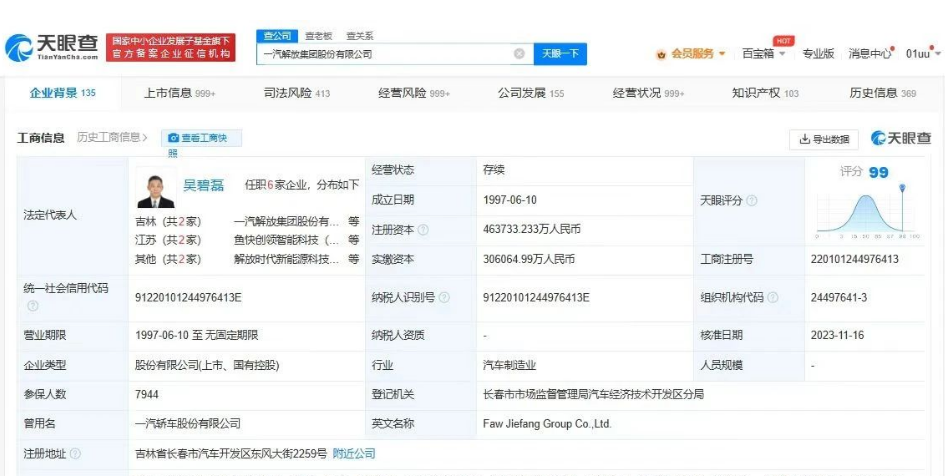This screenshot has height=476, width=945.
Task: Click the 解放时代新能源科技 company link
Action: [286, 259]
